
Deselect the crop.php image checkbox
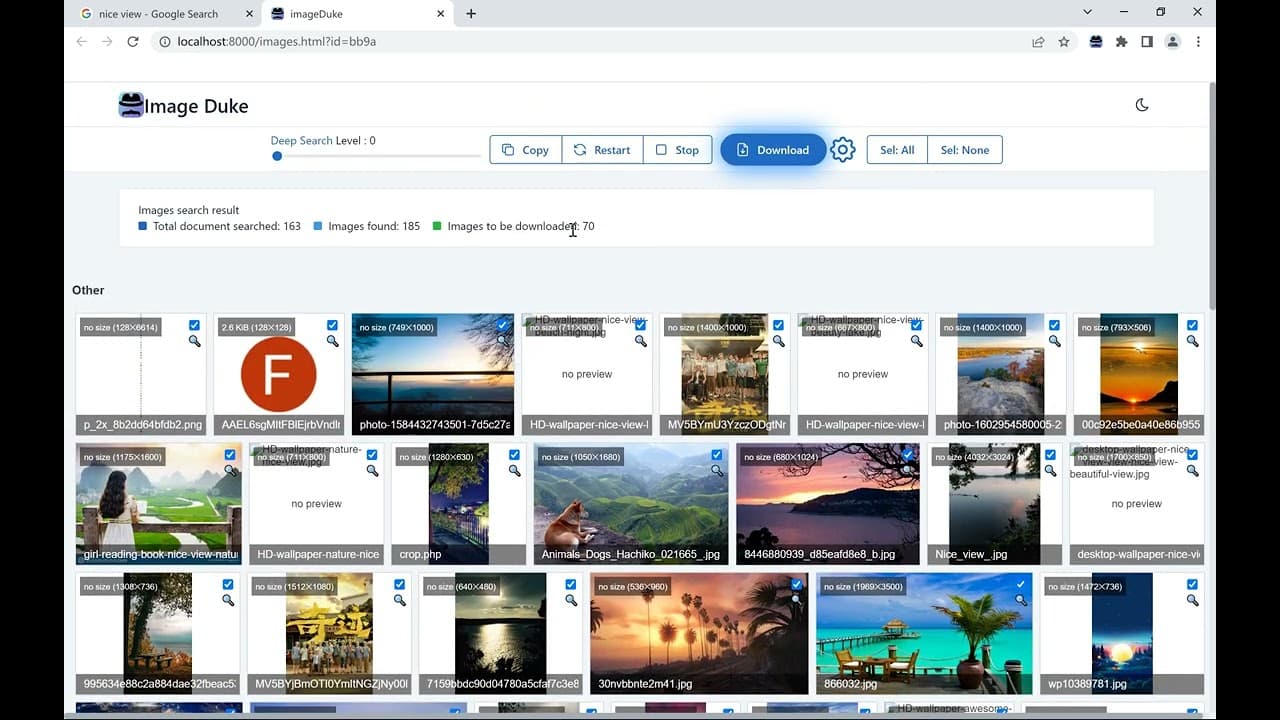514,455
